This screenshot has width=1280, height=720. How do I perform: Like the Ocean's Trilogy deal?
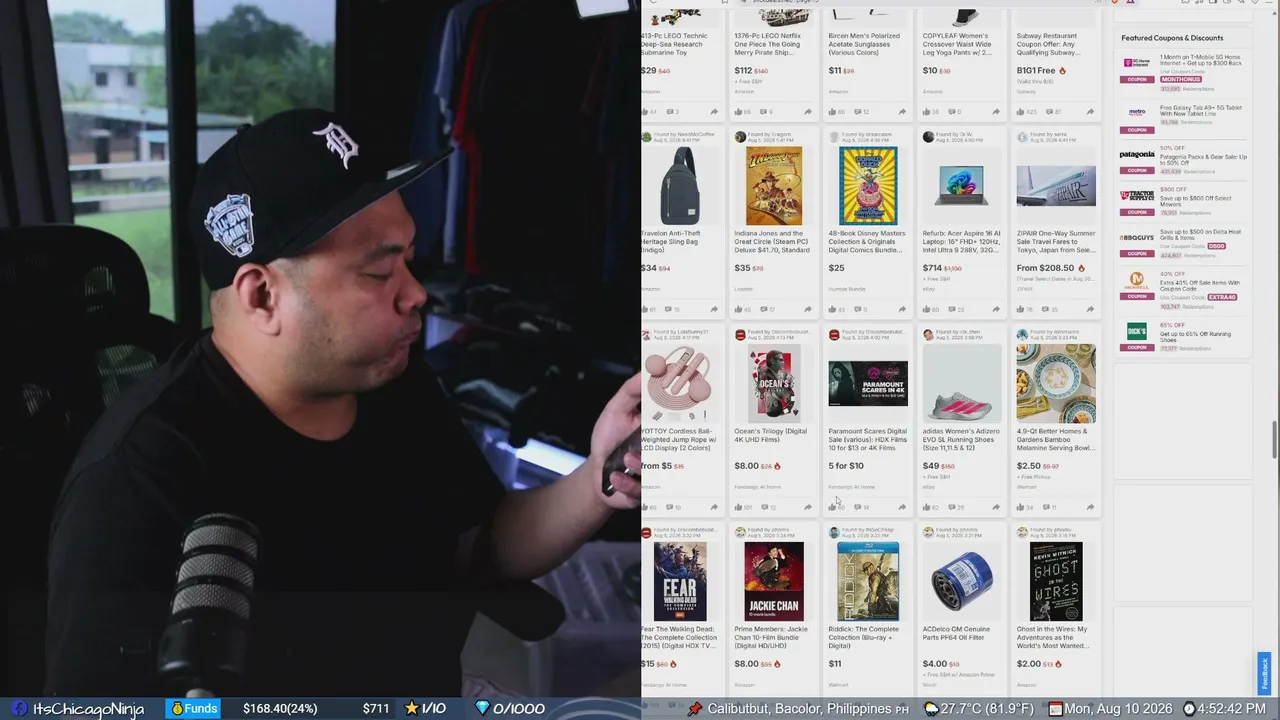(739, 507)
